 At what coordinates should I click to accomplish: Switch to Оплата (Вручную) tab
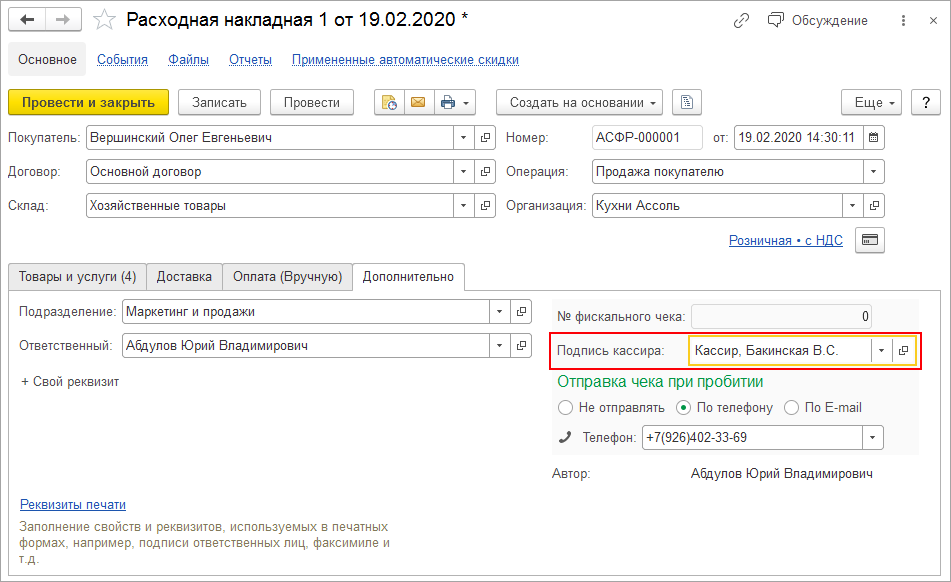[x=287, y=276]
